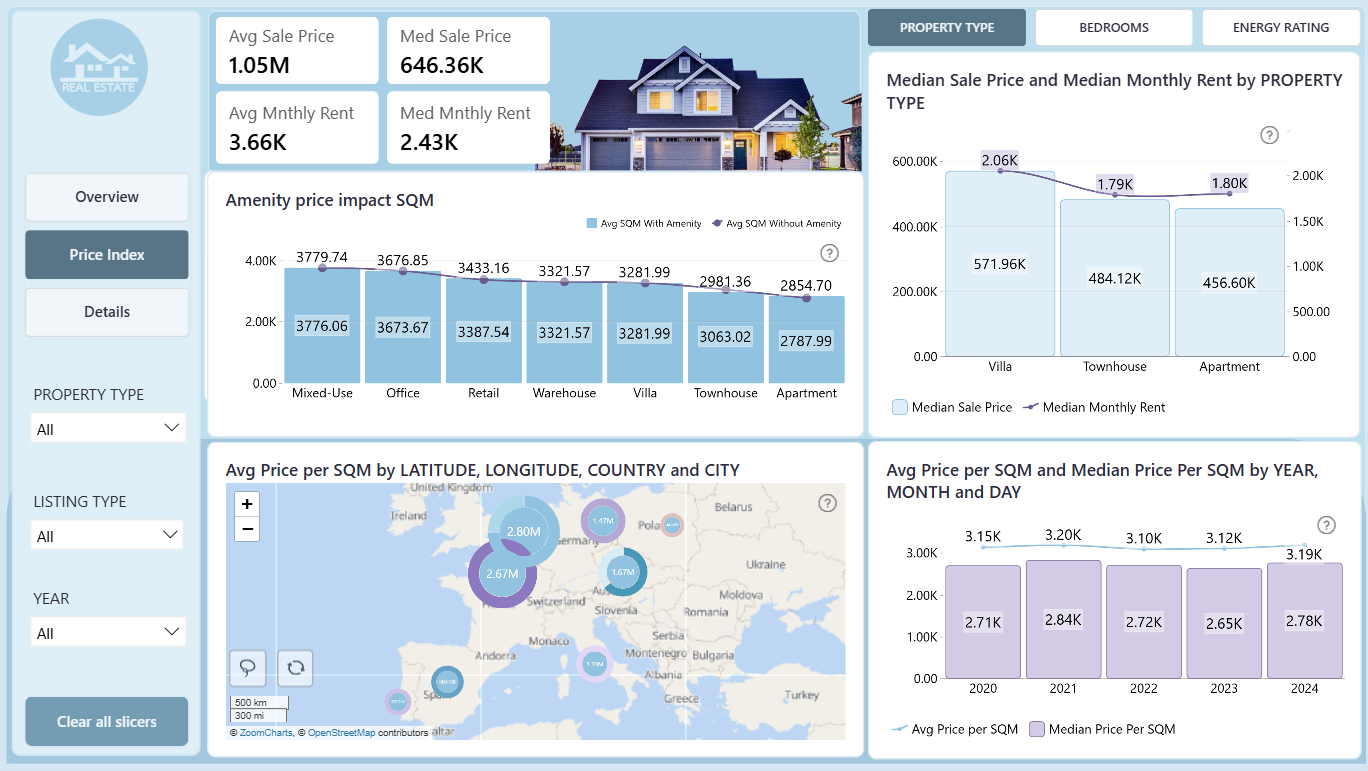
Task: Expand the YEAR slicer dropdown
Action: (108, 632)
